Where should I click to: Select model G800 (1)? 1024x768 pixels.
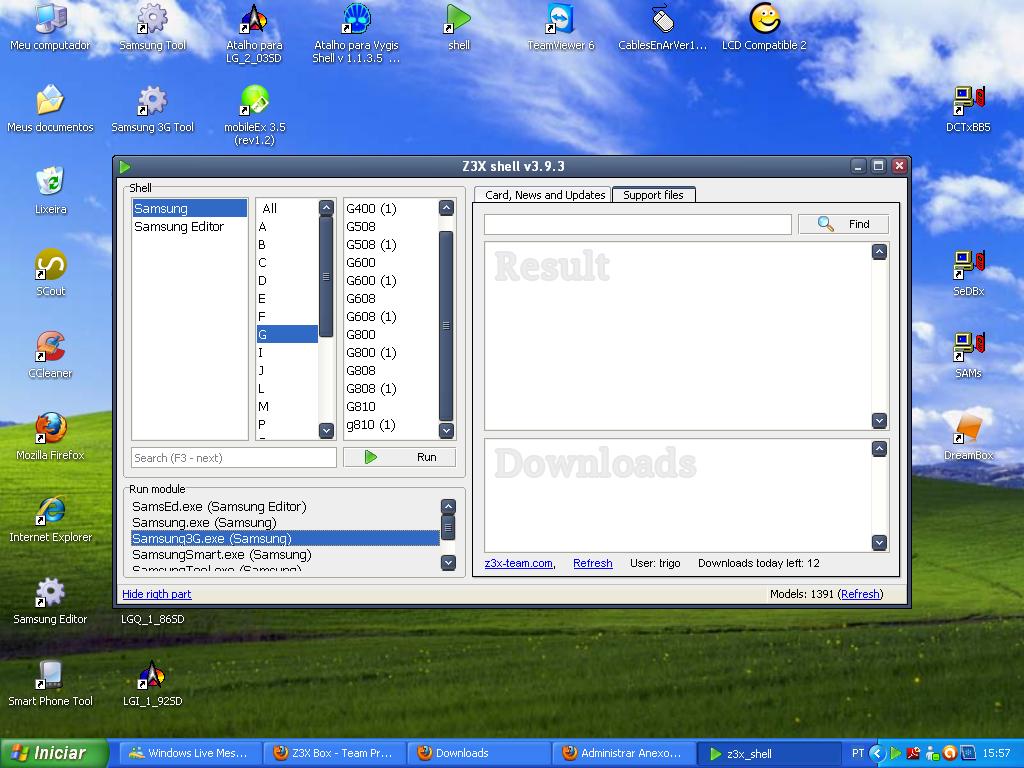(x=391, y=353)
